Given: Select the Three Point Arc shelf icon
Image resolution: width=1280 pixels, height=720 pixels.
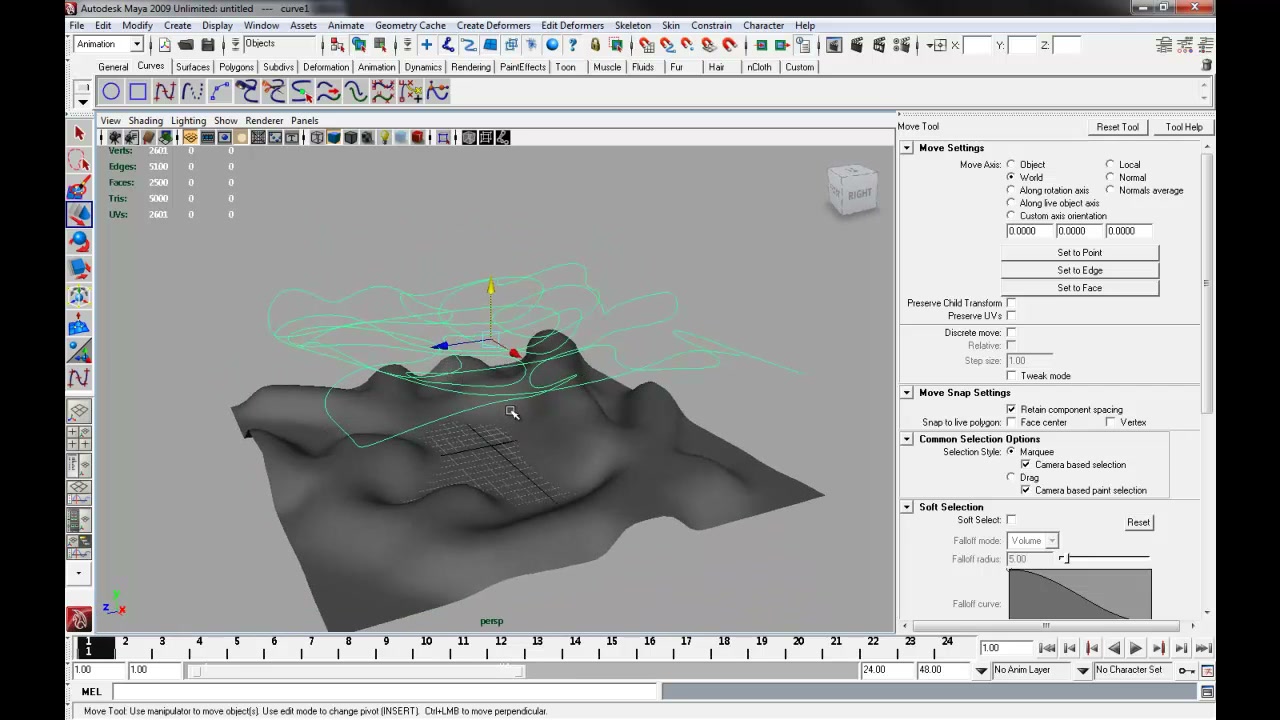Looking at the screenshot, I should coord(219,92).
